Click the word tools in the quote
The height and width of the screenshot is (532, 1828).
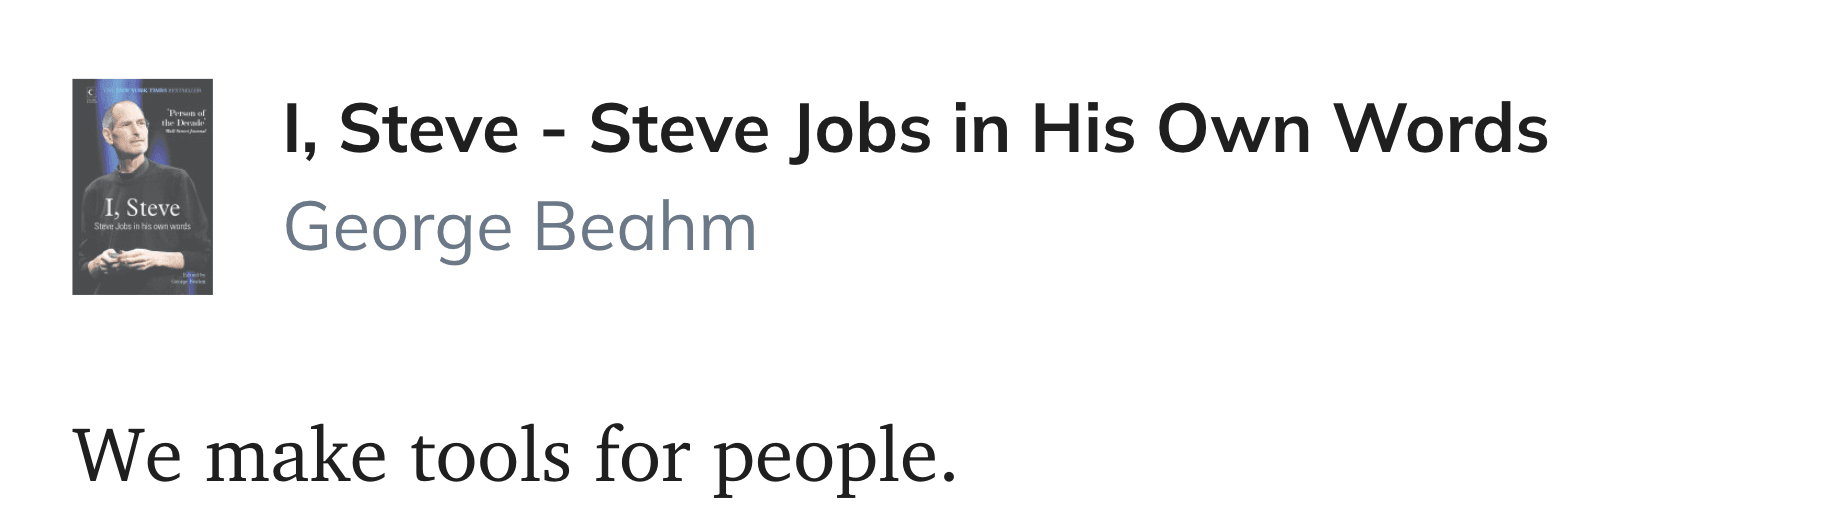coord(490,457)
